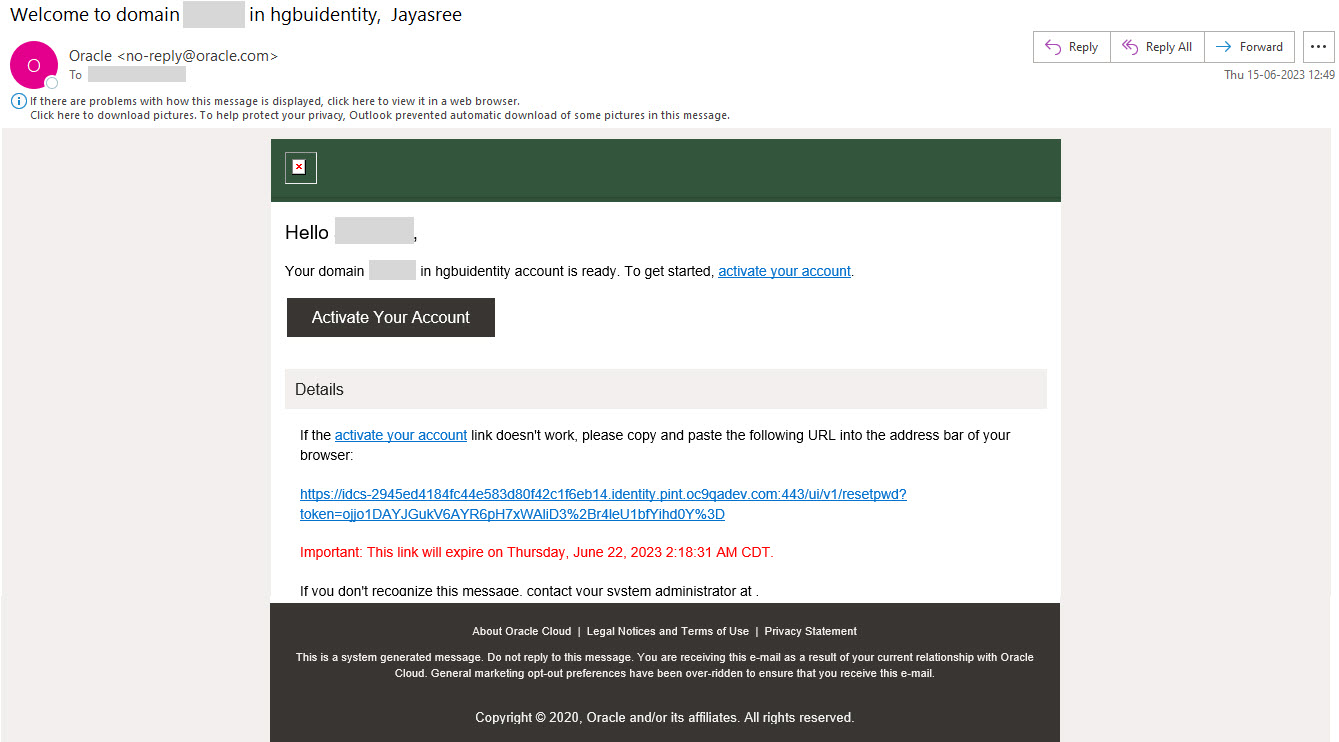Open Legal Notices and Terms of Use
The image size is (1339, 742).
tap(667, 631)
